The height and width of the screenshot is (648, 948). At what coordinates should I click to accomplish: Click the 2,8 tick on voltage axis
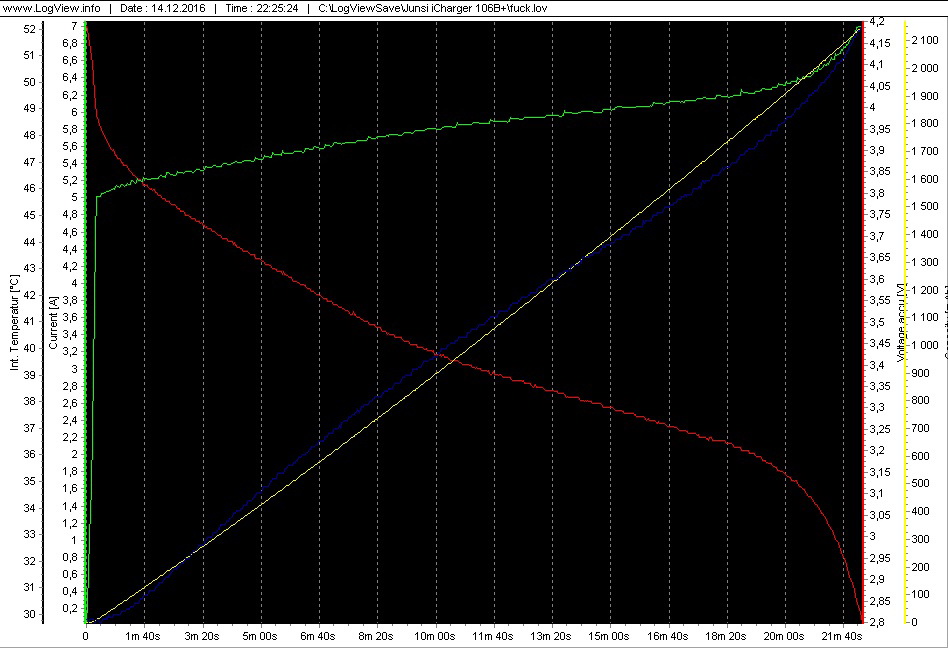[877, 622]
